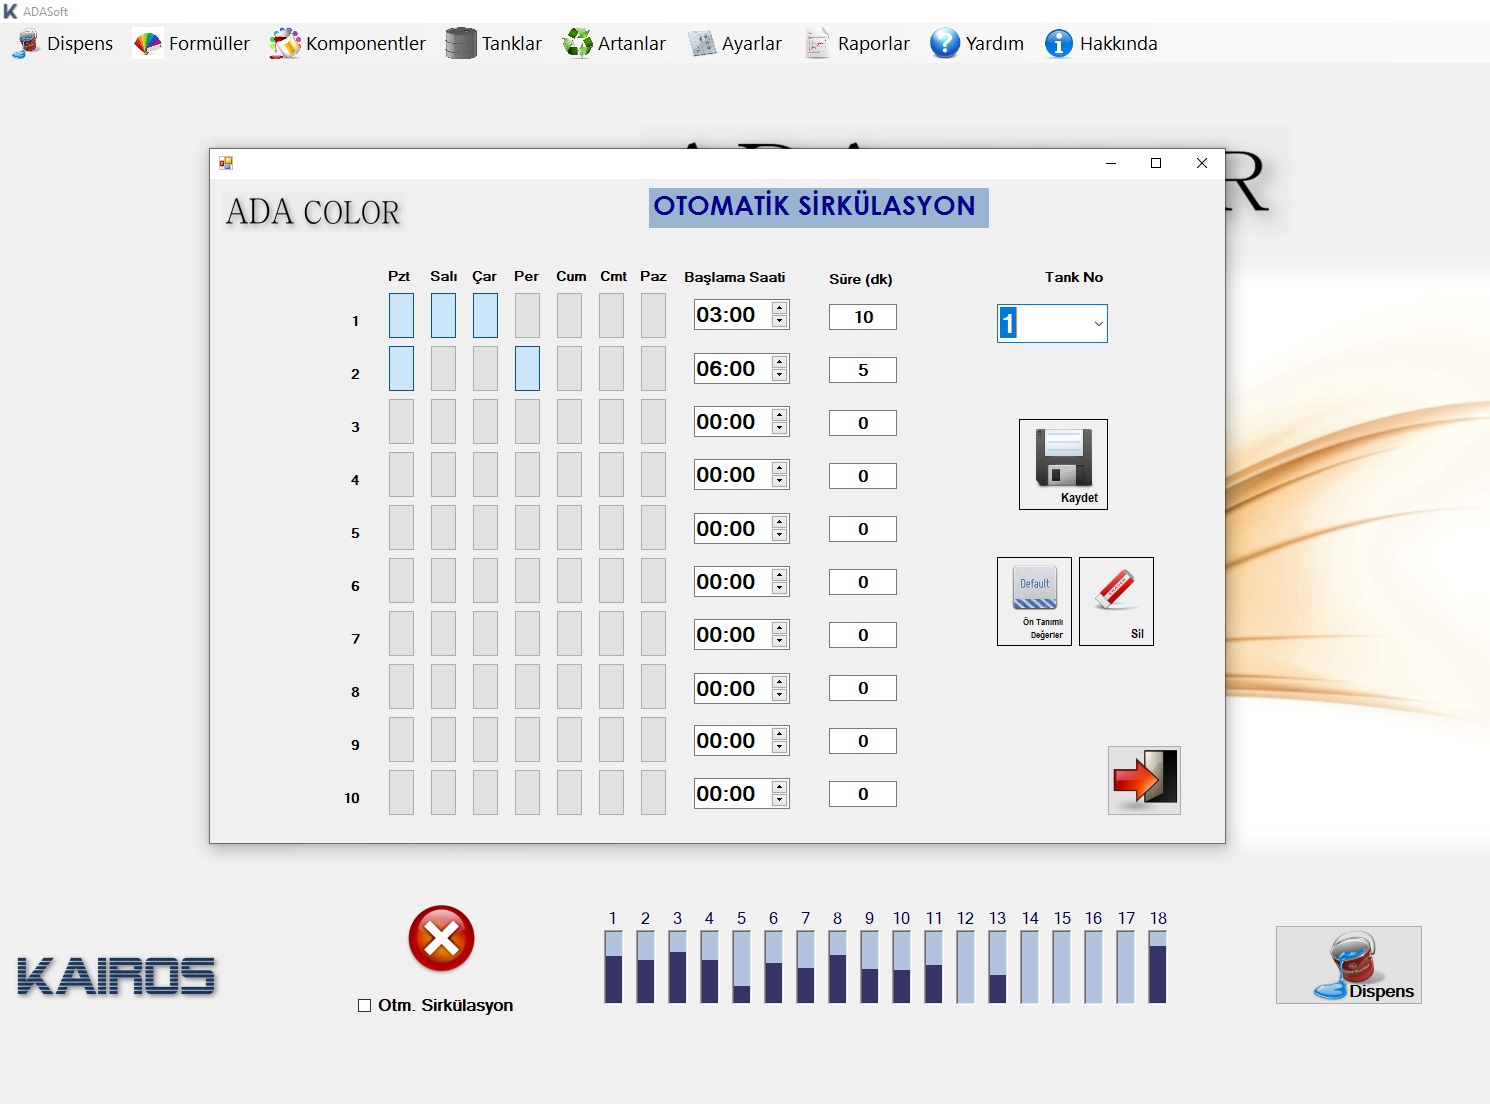1490x1104 pixels.
Task: Decrease row 2 start time with down arrow
Action: [780, 376]
